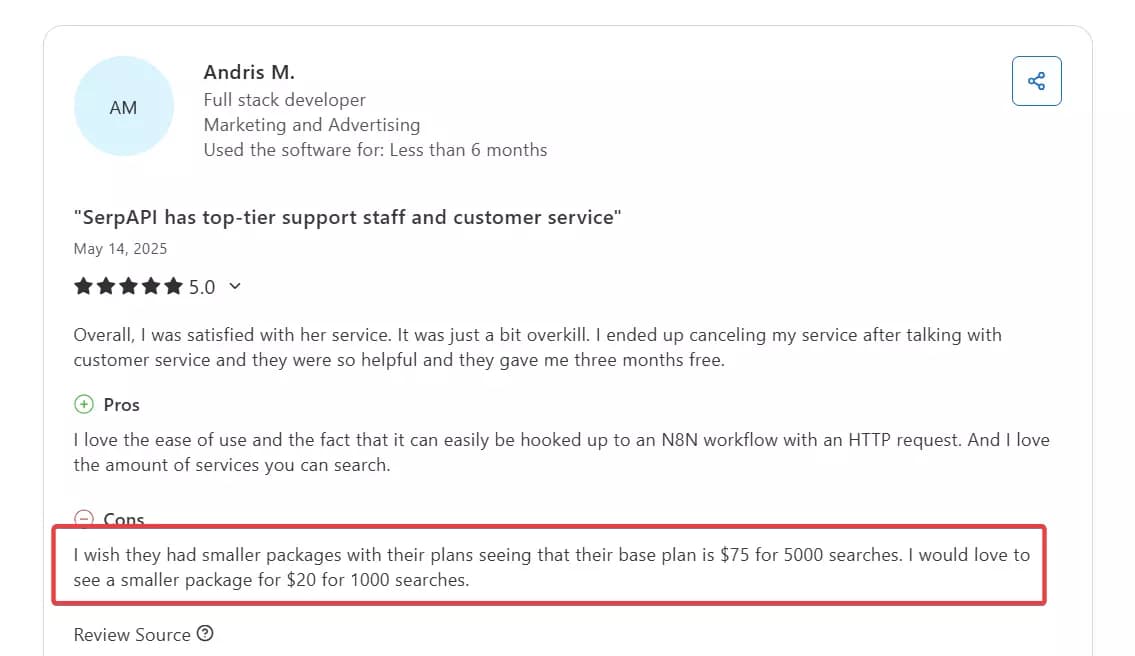Click the Marketing and Advertising industry text
Image resolution: width=1135 pixels, height=656 pixels.
coord(311,125)
